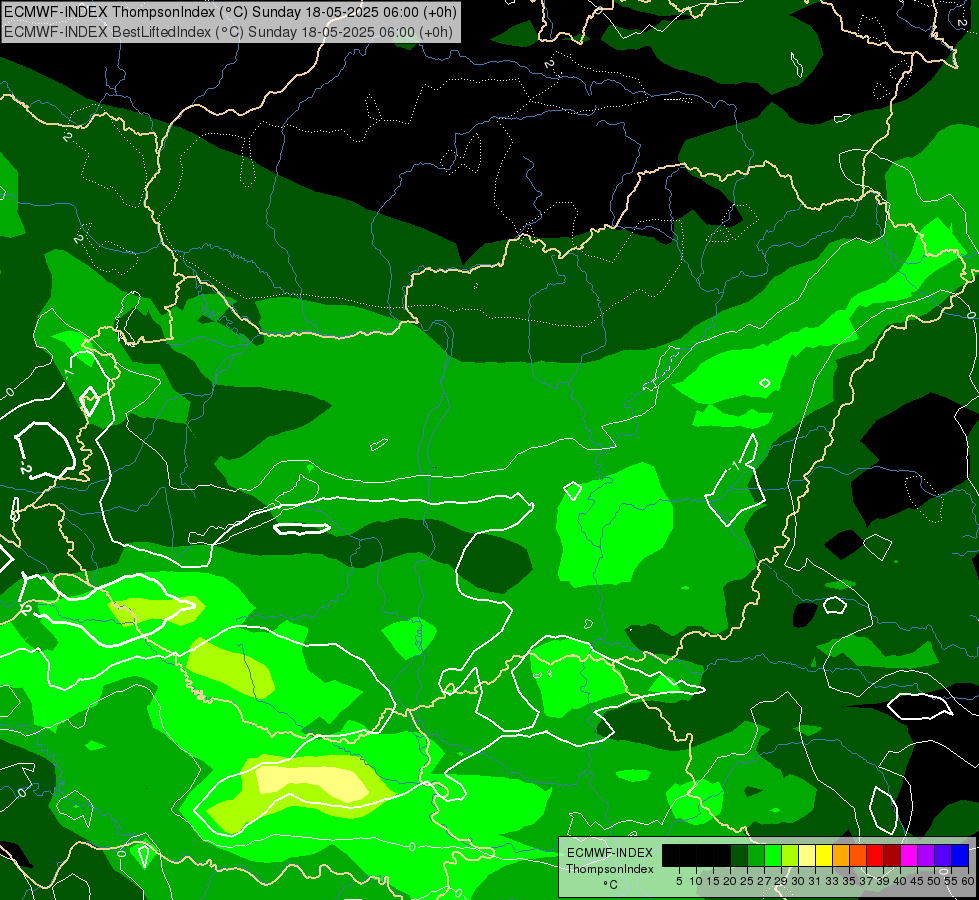Select the yellow 31–33 legend swatch
The width and height of the screenshot is (979, 900).
[824, 856]
